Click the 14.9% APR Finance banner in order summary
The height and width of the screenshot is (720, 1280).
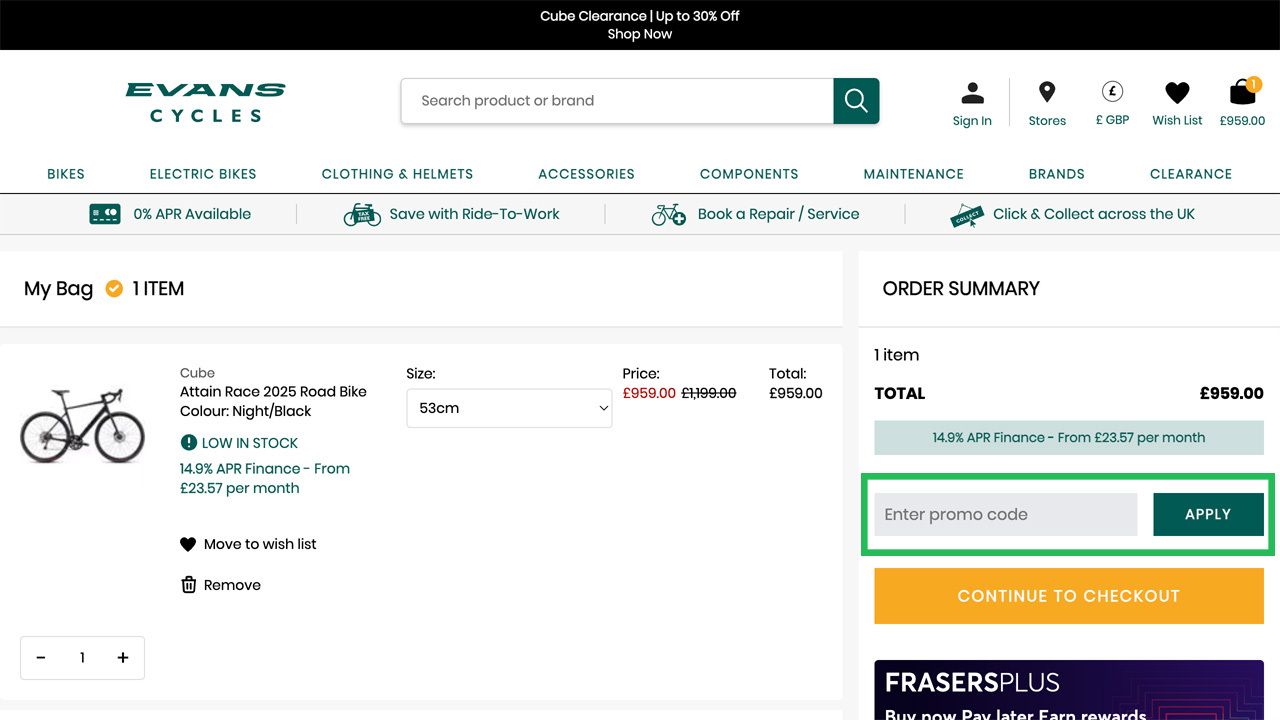[1069, 437]
